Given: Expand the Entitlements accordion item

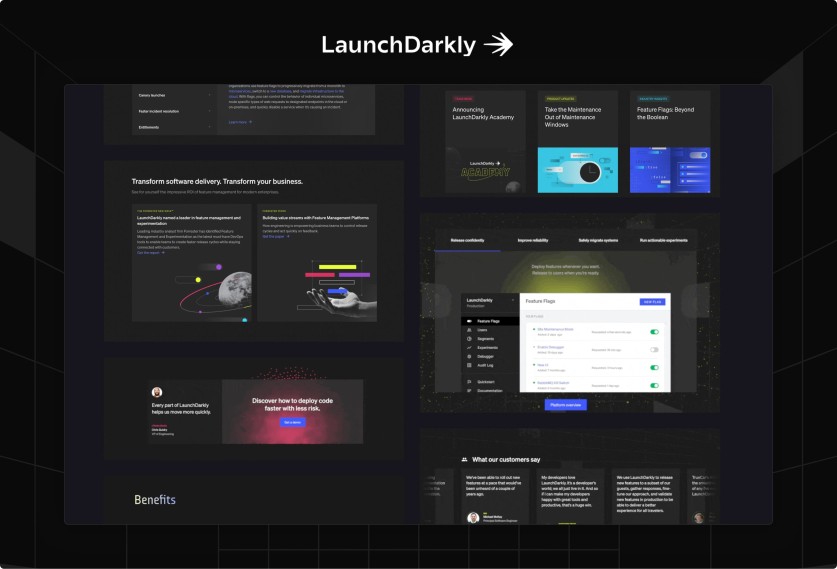Looking at the screenshot, I should click(x=174, y=127).
